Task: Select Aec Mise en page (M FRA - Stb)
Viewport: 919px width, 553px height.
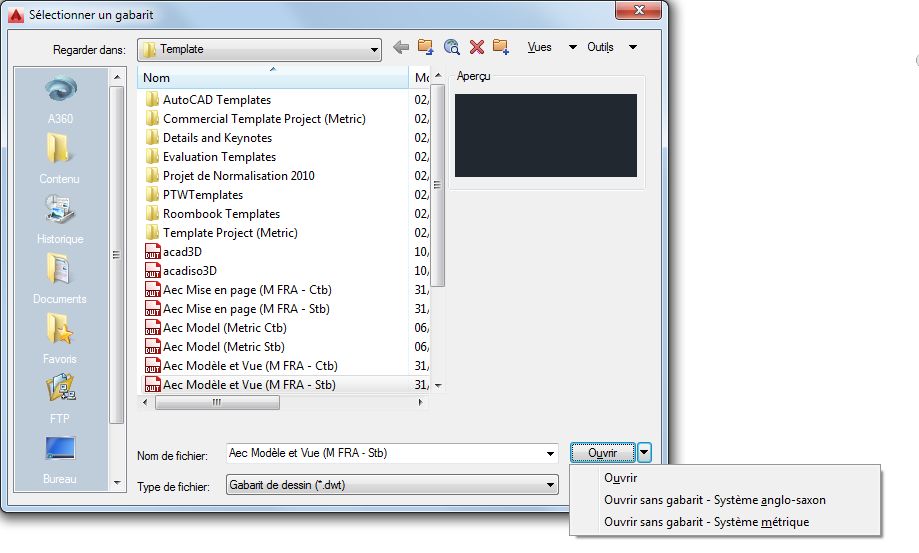Action: (x=237, y=309)
